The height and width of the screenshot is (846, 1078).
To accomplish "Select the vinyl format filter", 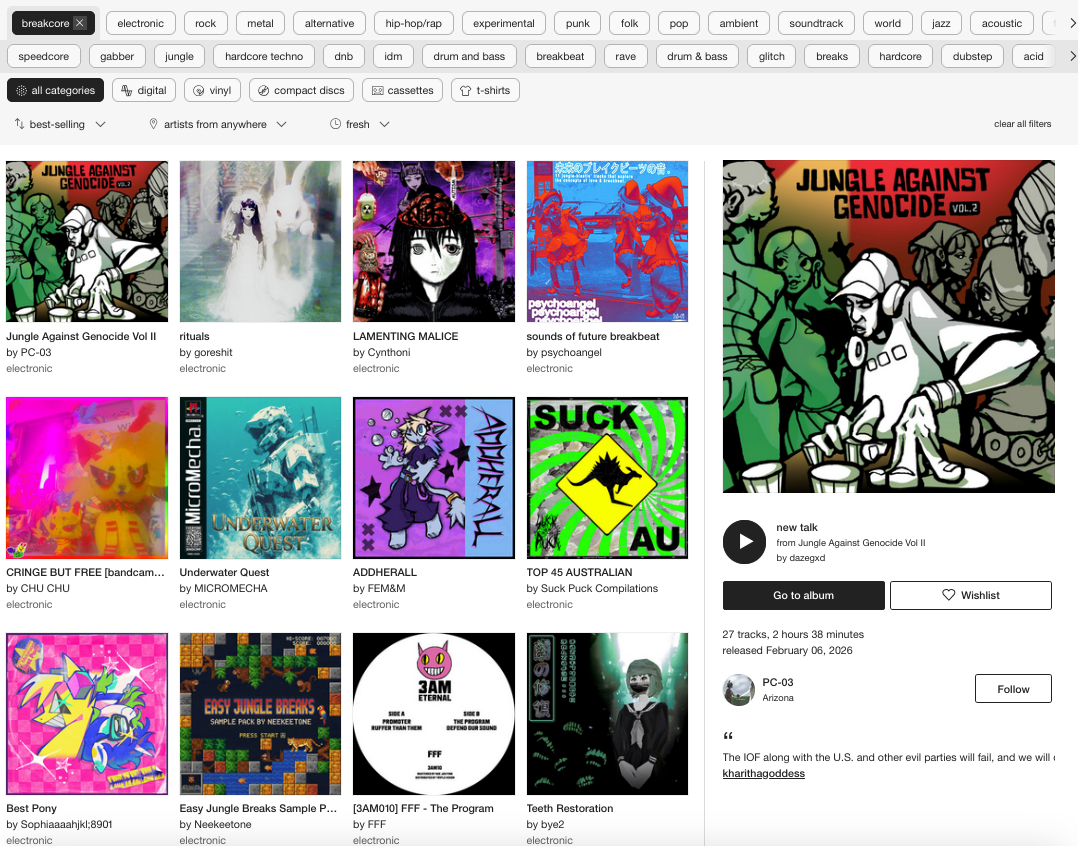I will [212, 91].
